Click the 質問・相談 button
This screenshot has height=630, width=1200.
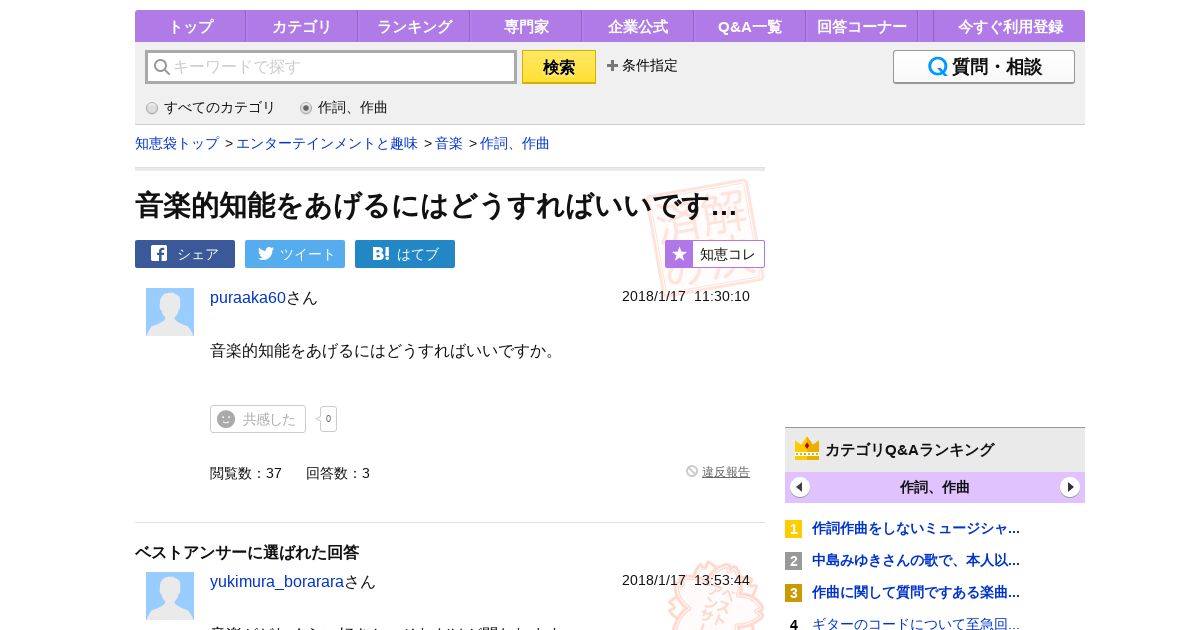click(984, 67)
